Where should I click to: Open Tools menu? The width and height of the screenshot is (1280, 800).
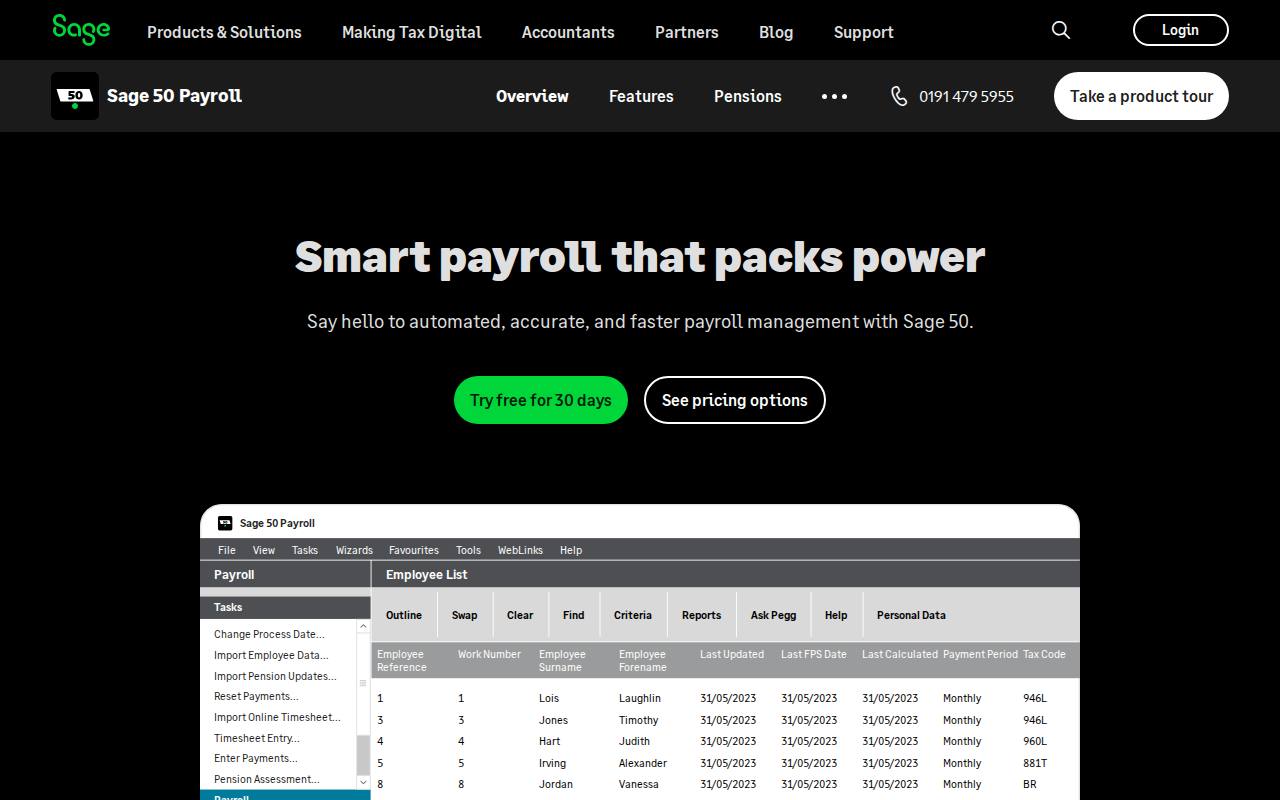(468, 550)
